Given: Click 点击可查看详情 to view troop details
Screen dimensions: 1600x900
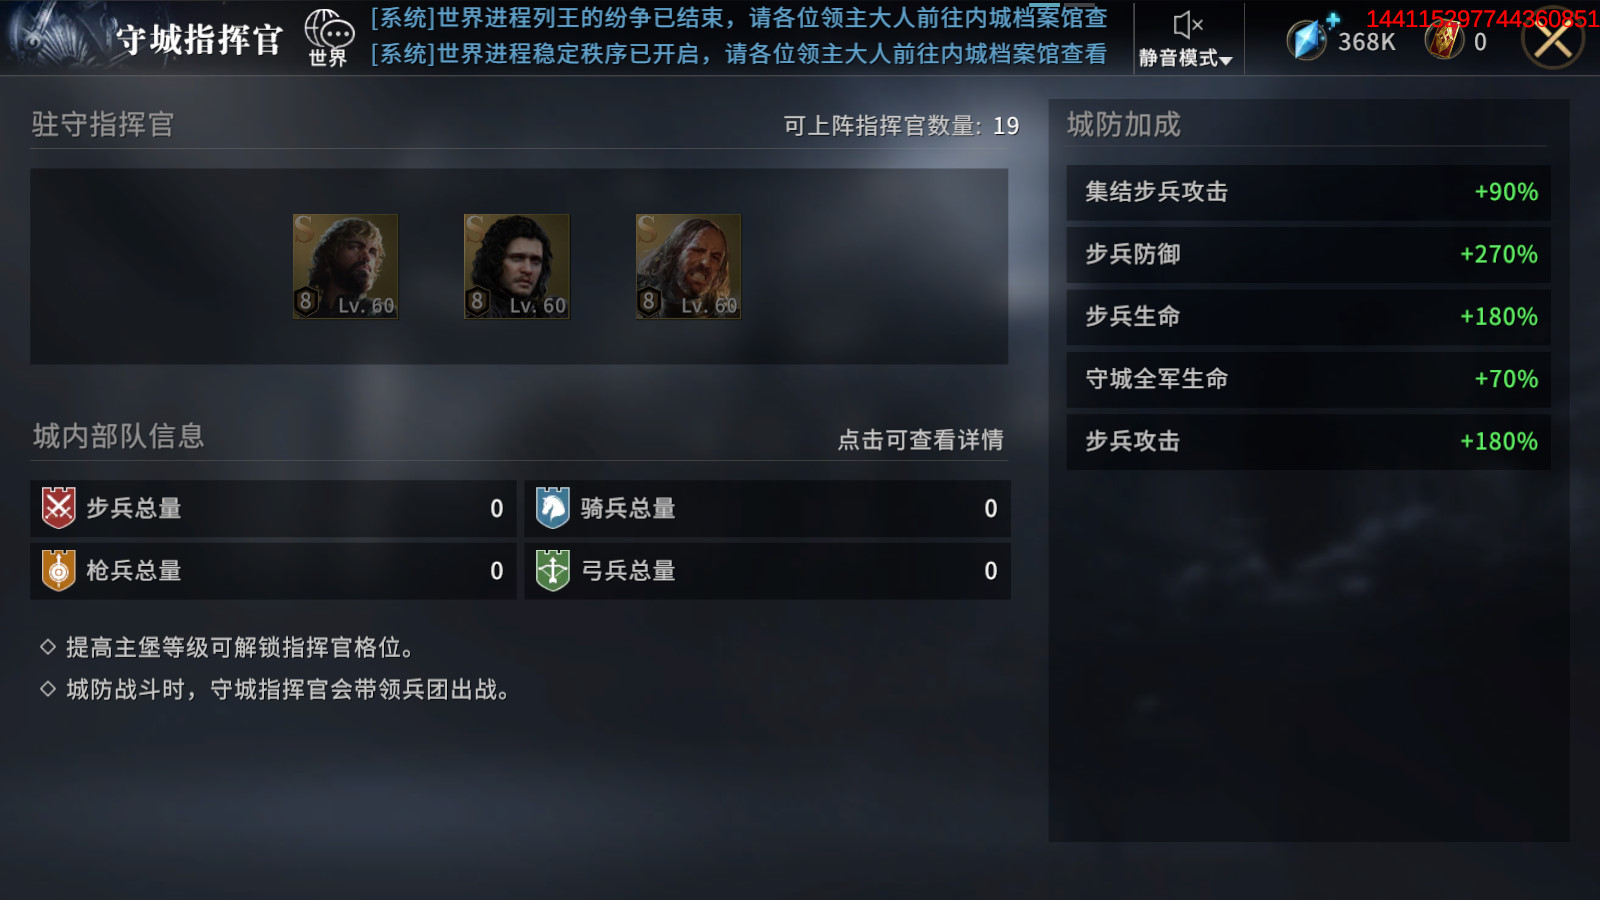Looking at the screenshot, I should tap(920, 440).
